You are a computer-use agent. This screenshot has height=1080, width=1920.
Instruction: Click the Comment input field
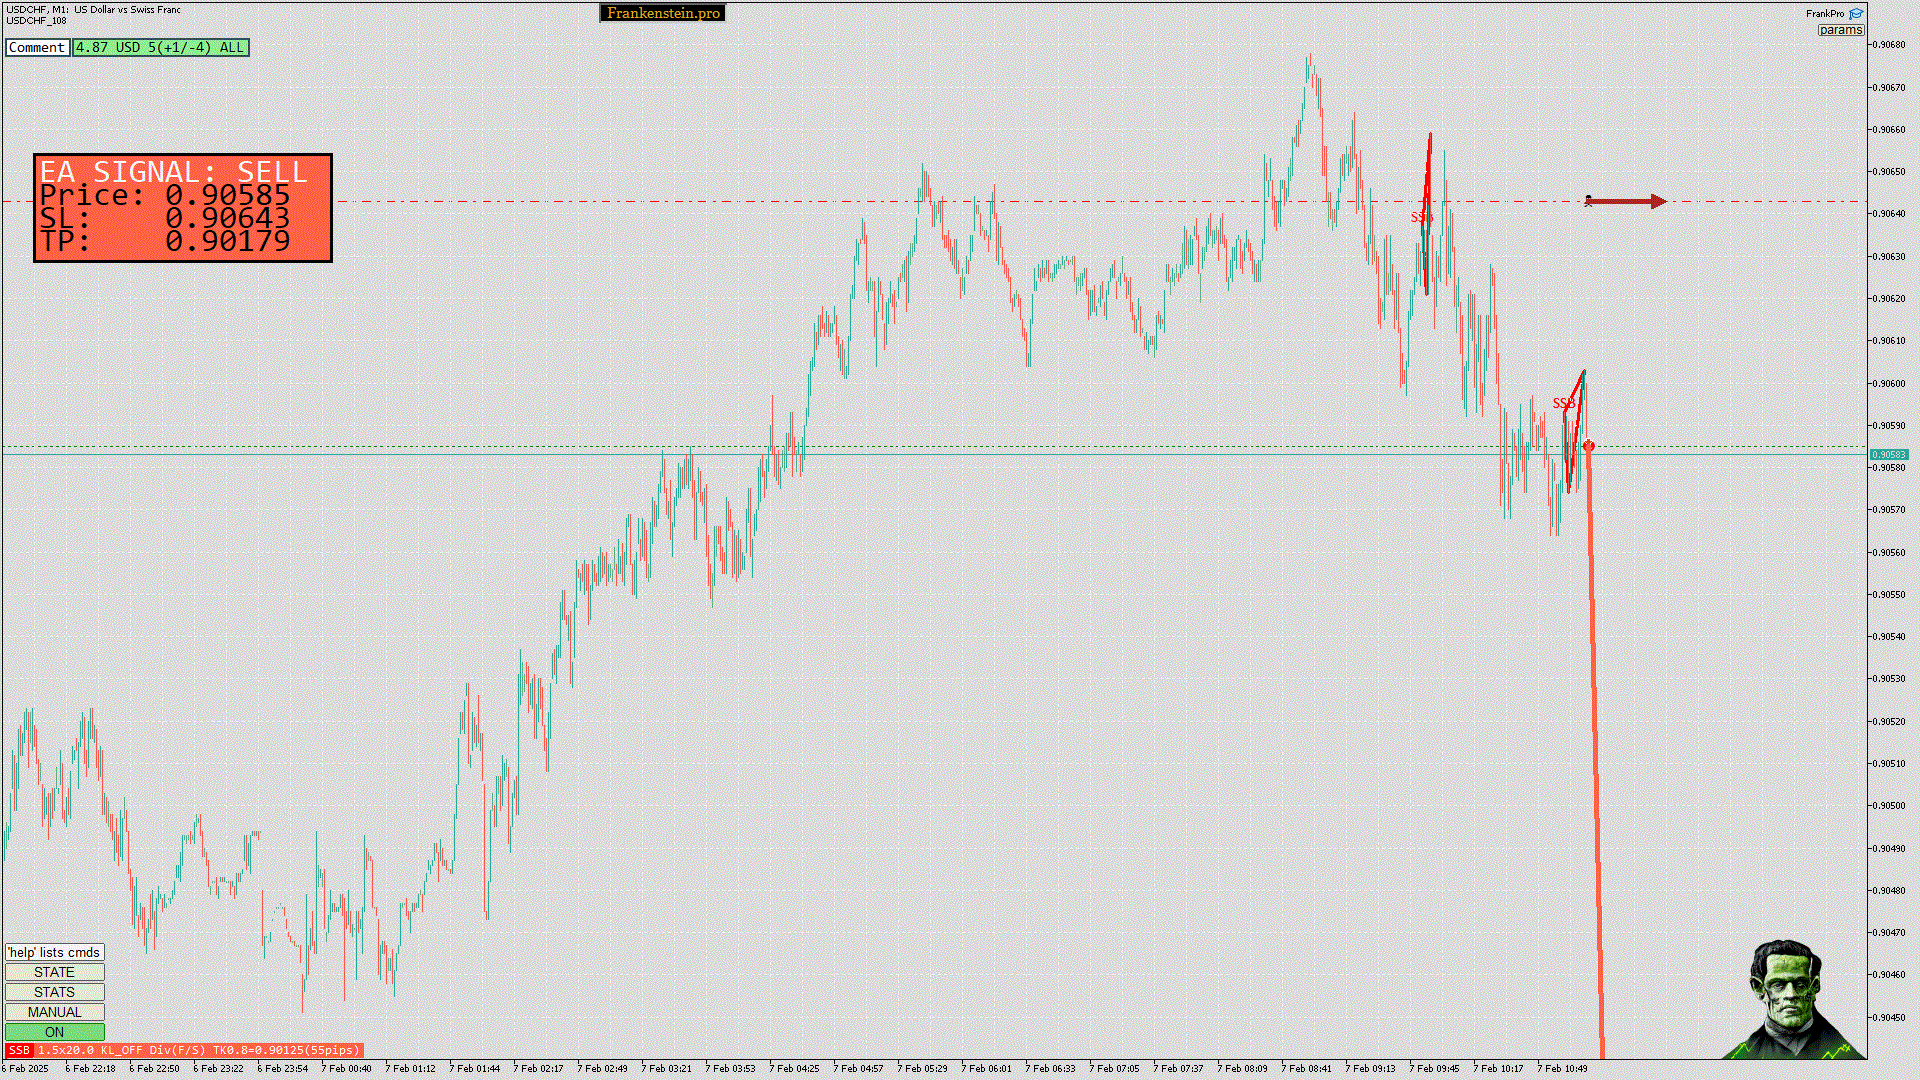click(x=37, y=47)
